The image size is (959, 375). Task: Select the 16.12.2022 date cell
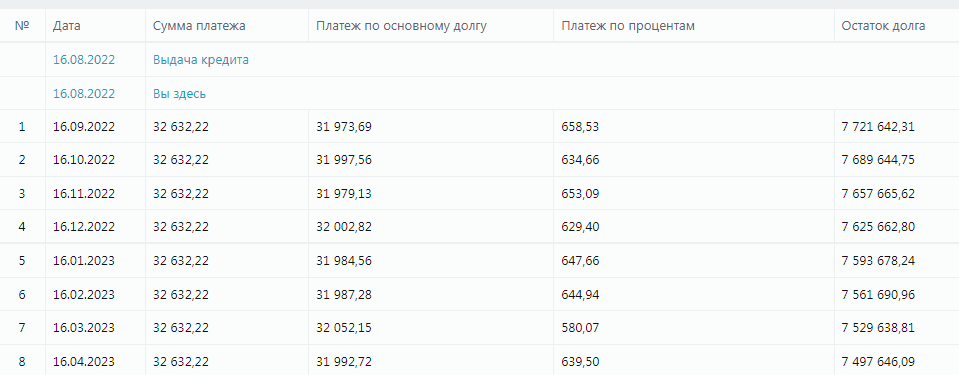click(84, 226)
